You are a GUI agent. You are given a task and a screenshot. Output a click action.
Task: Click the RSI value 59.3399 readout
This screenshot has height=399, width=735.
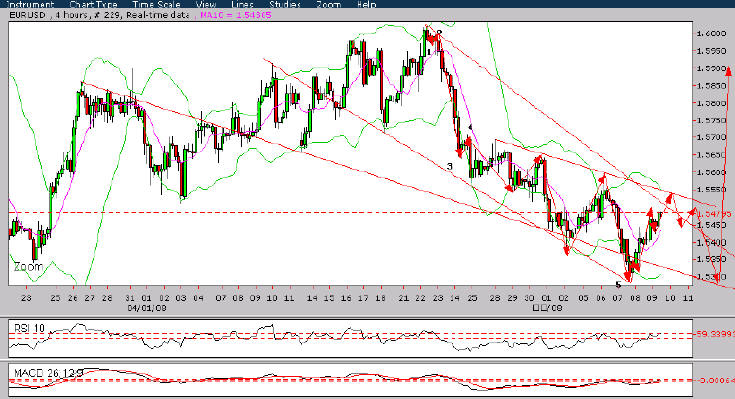coord(715,334)
